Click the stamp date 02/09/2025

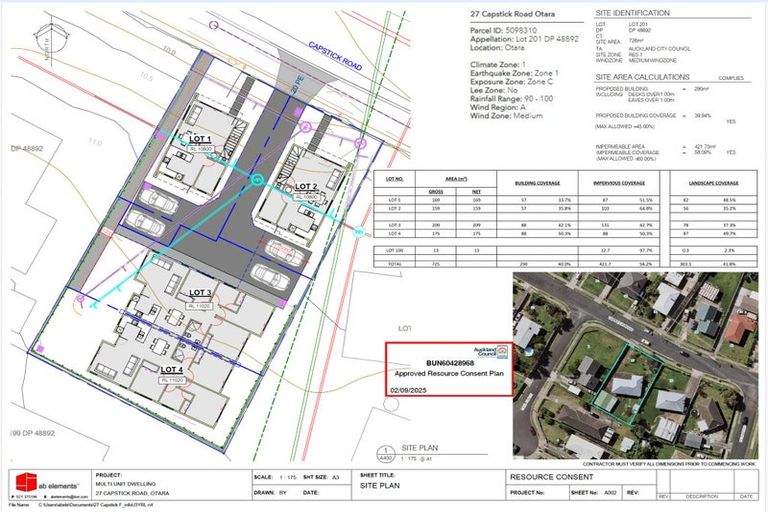408,390
